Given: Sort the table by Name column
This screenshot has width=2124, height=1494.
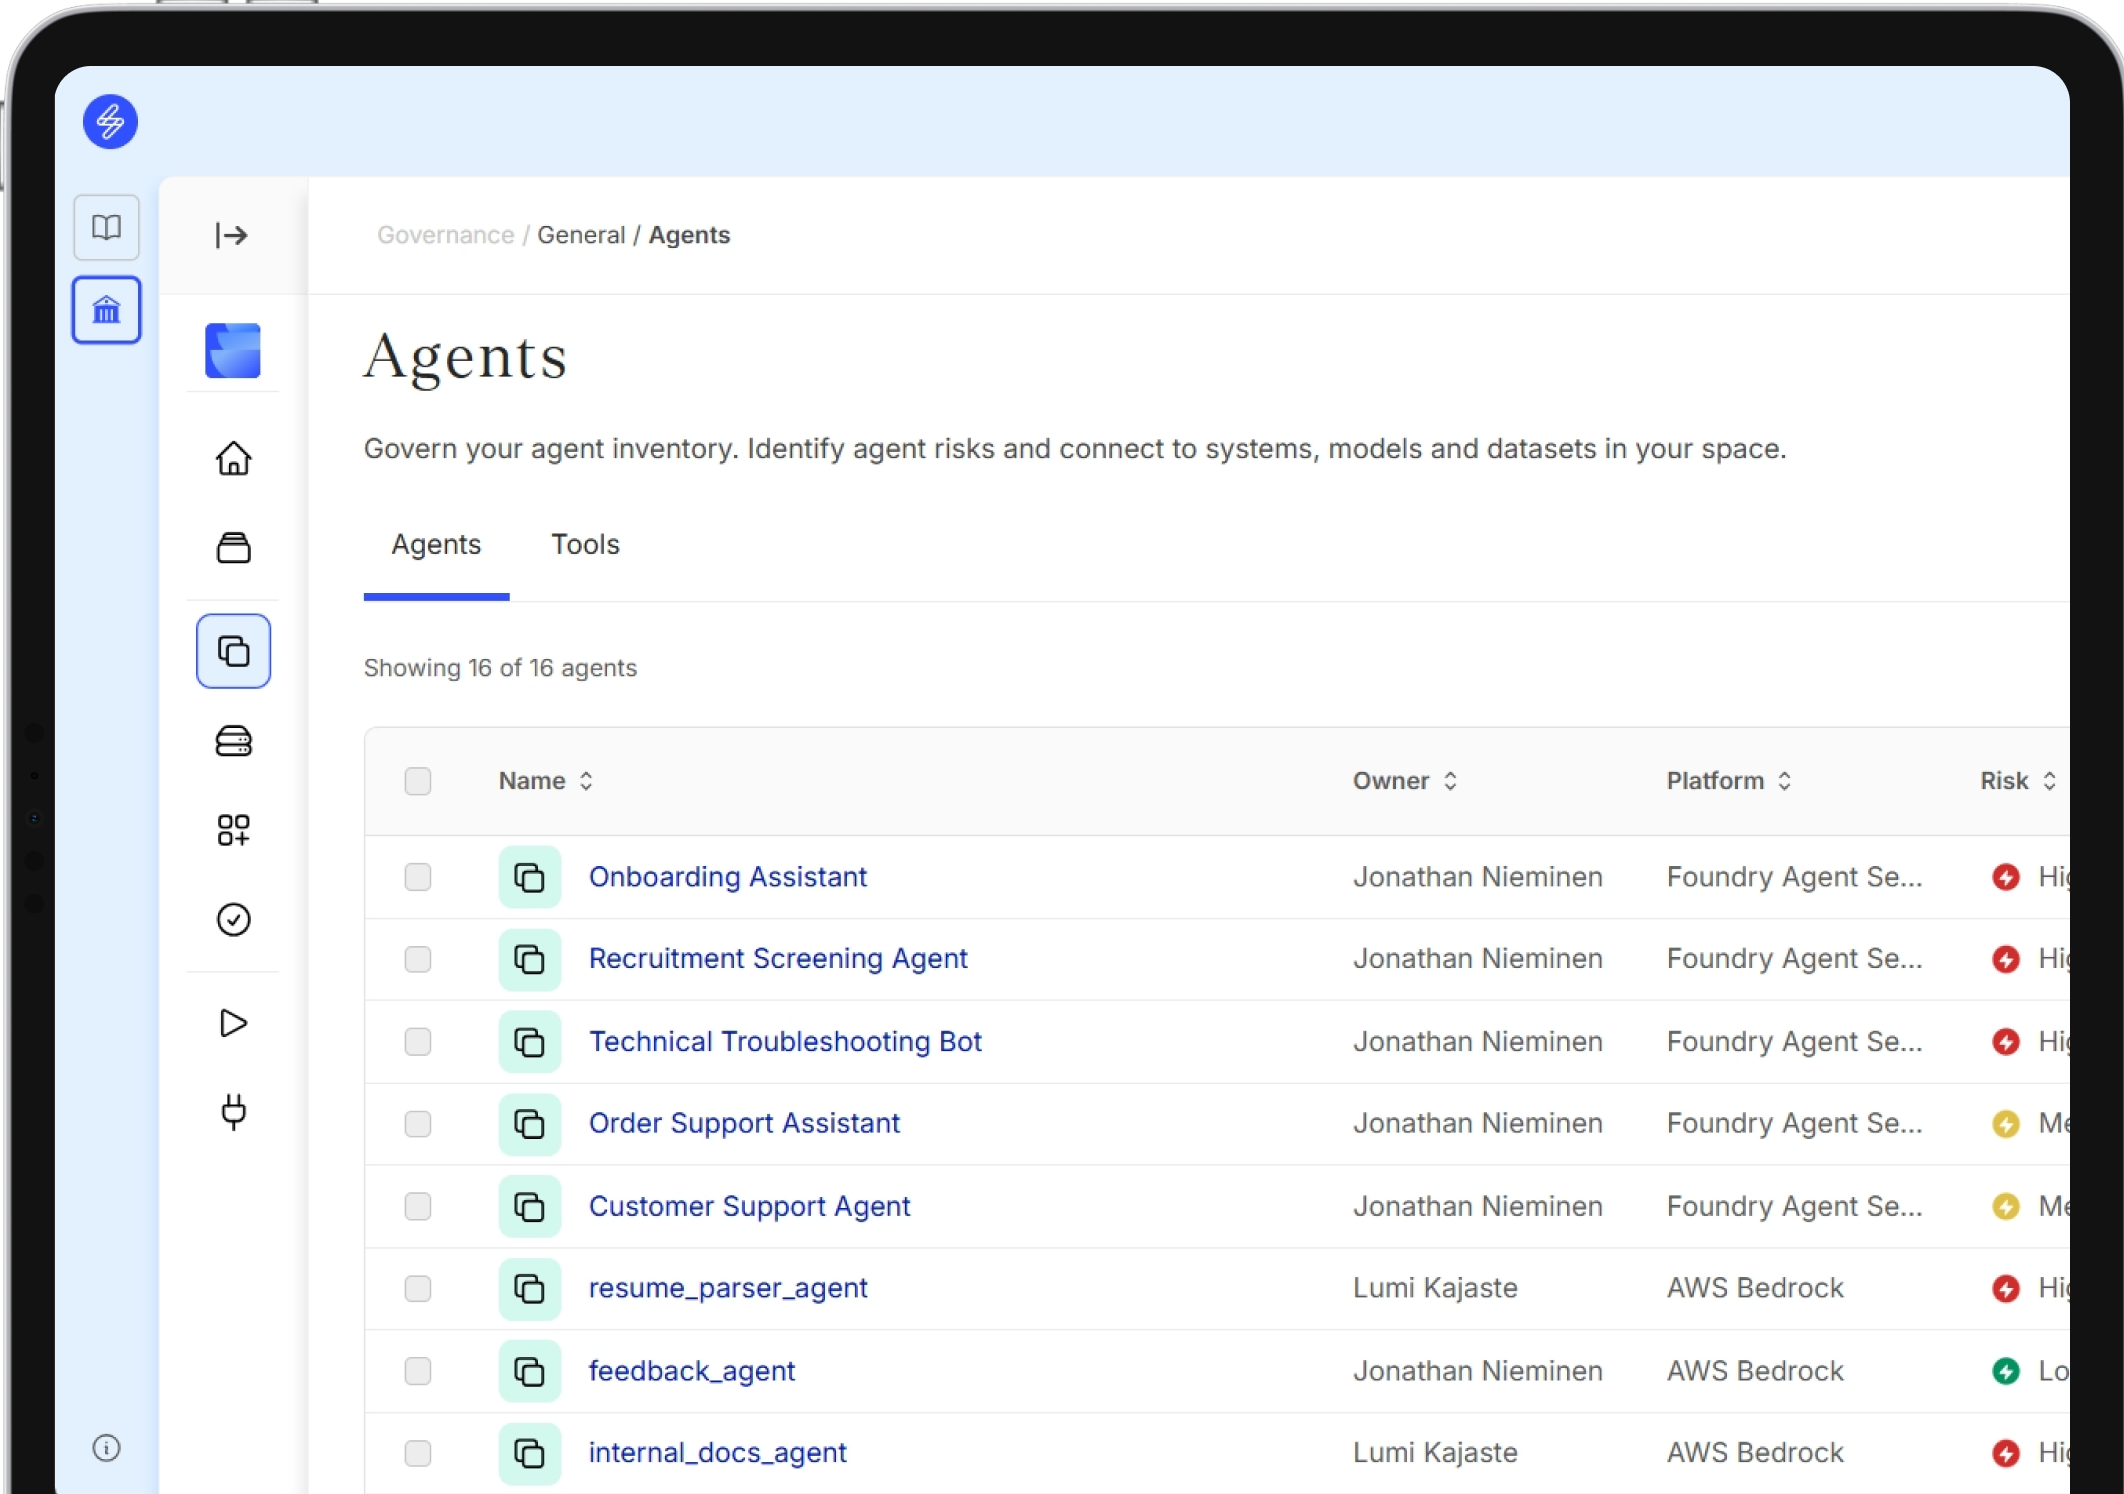Looking at the screenshot, I should tap(546, 781).
